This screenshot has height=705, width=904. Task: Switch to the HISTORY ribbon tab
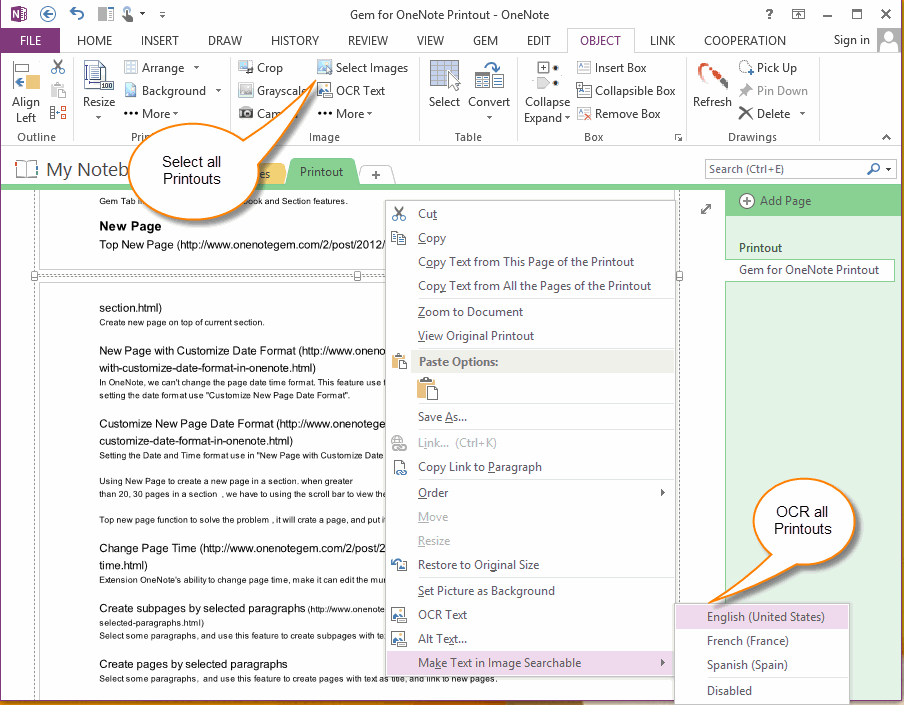tap(295, 40)
